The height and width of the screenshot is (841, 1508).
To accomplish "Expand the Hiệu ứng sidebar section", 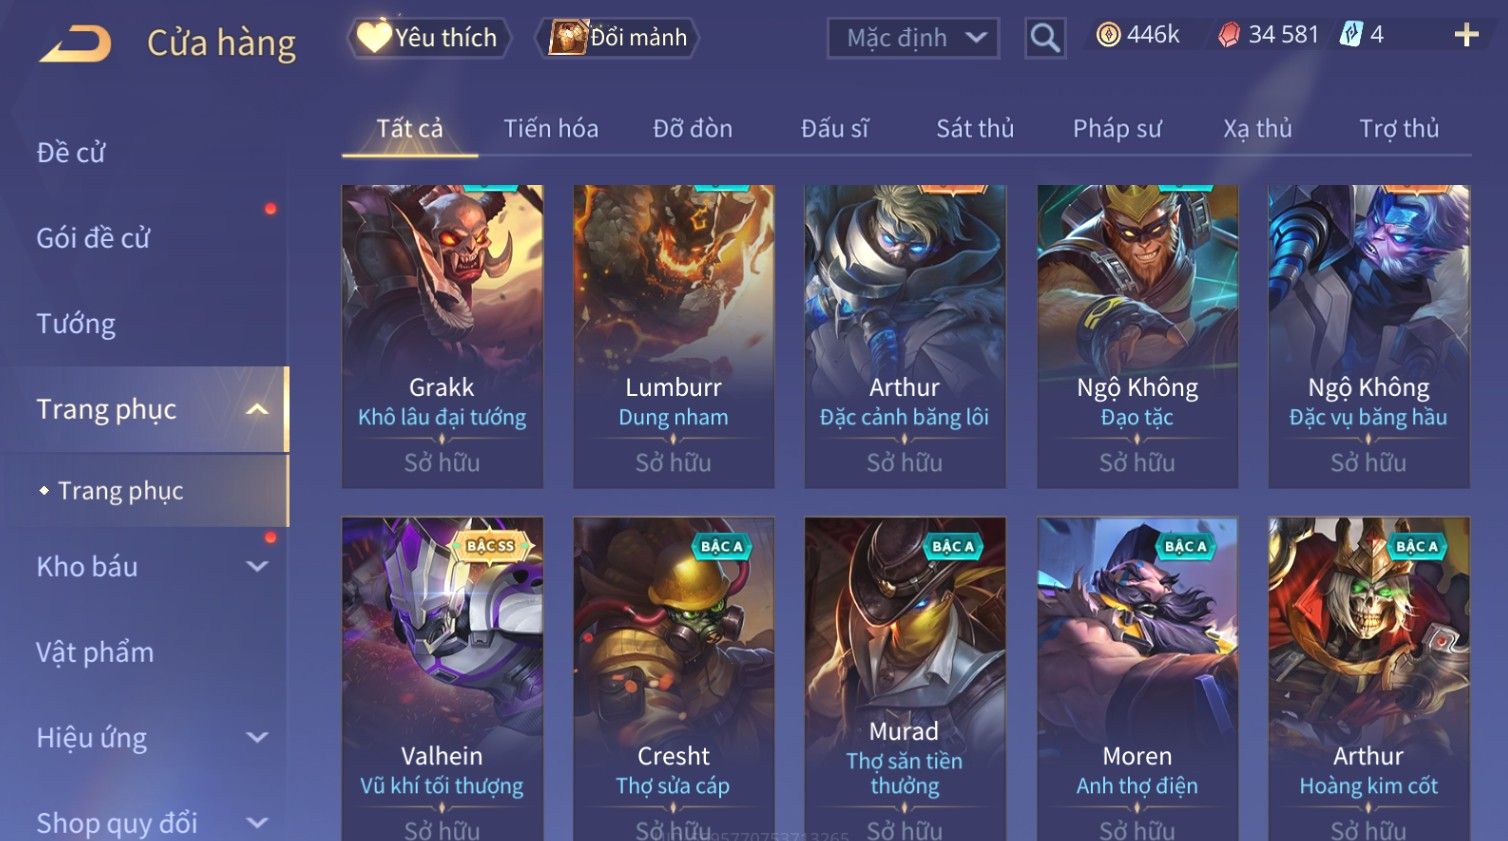I will [x=257, y=737].
